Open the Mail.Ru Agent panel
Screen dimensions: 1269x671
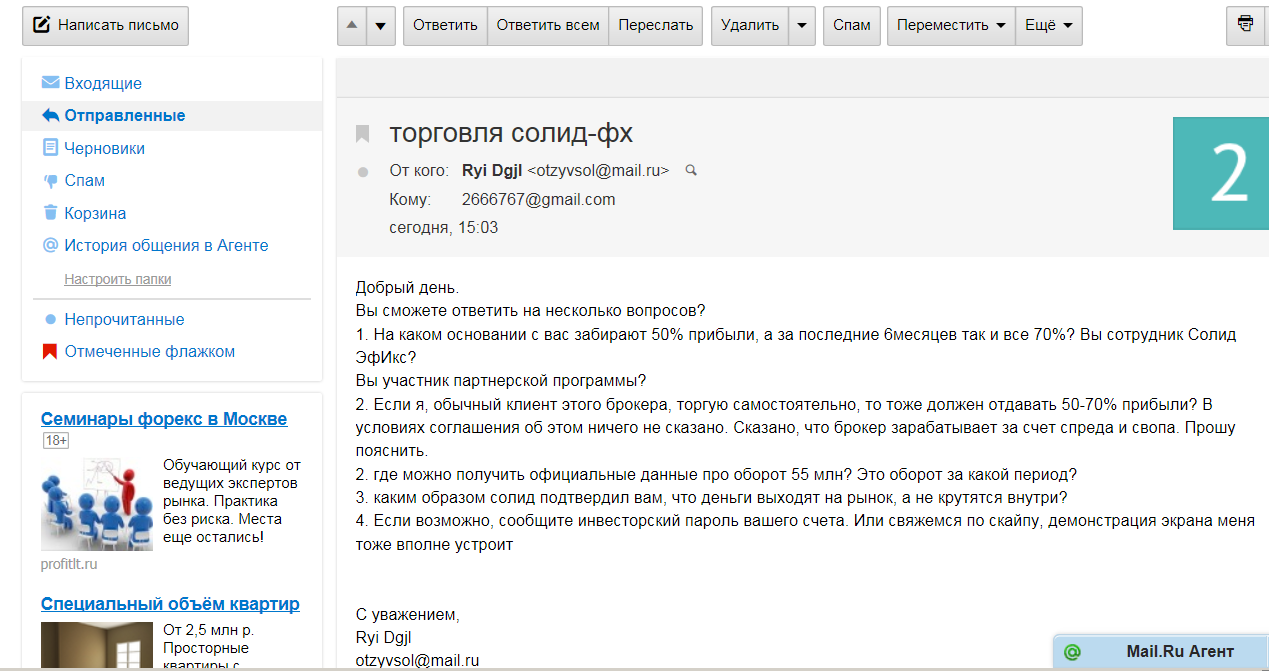click(x=1161, y=652)
